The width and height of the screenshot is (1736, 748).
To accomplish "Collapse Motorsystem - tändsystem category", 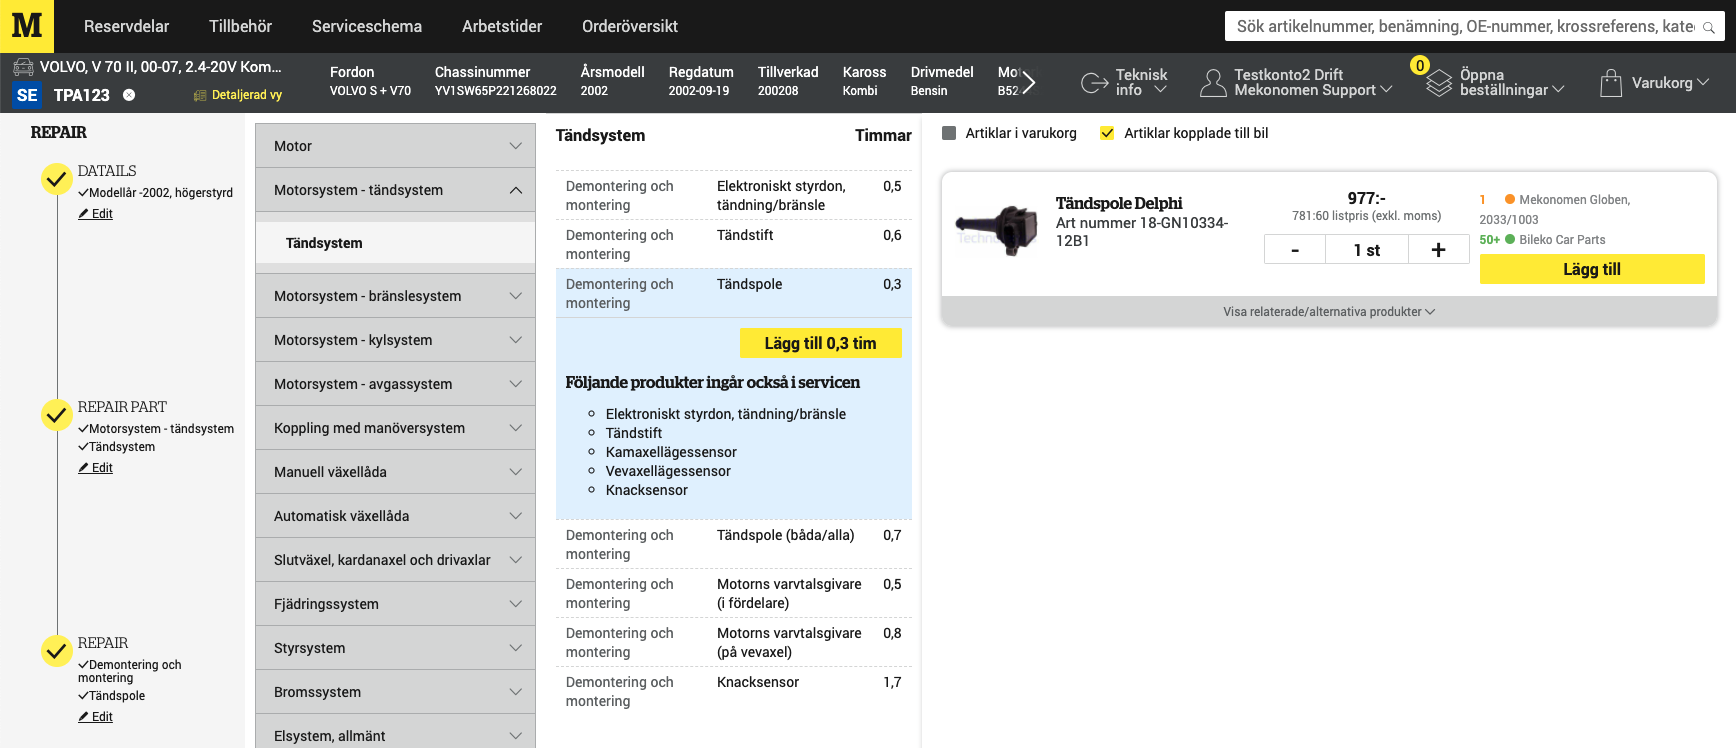I will [395, 190].
